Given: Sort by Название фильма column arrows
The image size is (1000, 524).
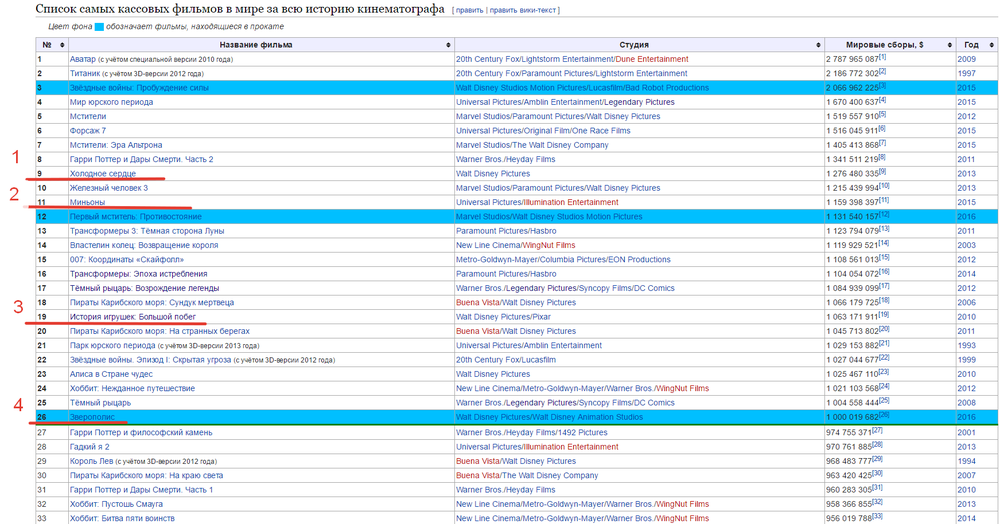Looking at the screenshot, I should pos(448,45).
